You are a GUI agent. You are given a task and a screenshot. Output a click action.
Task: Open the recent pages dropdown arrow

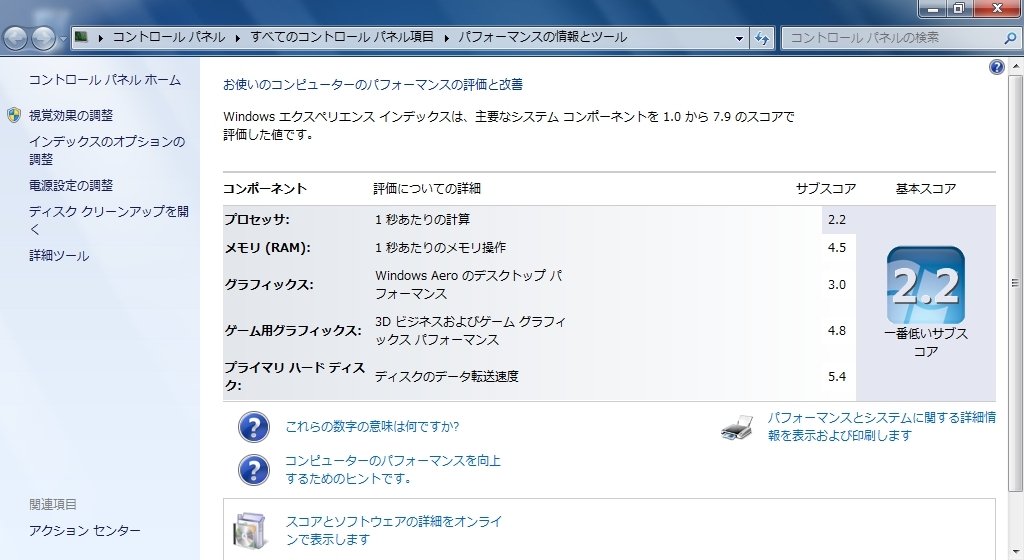coord(63,38)
